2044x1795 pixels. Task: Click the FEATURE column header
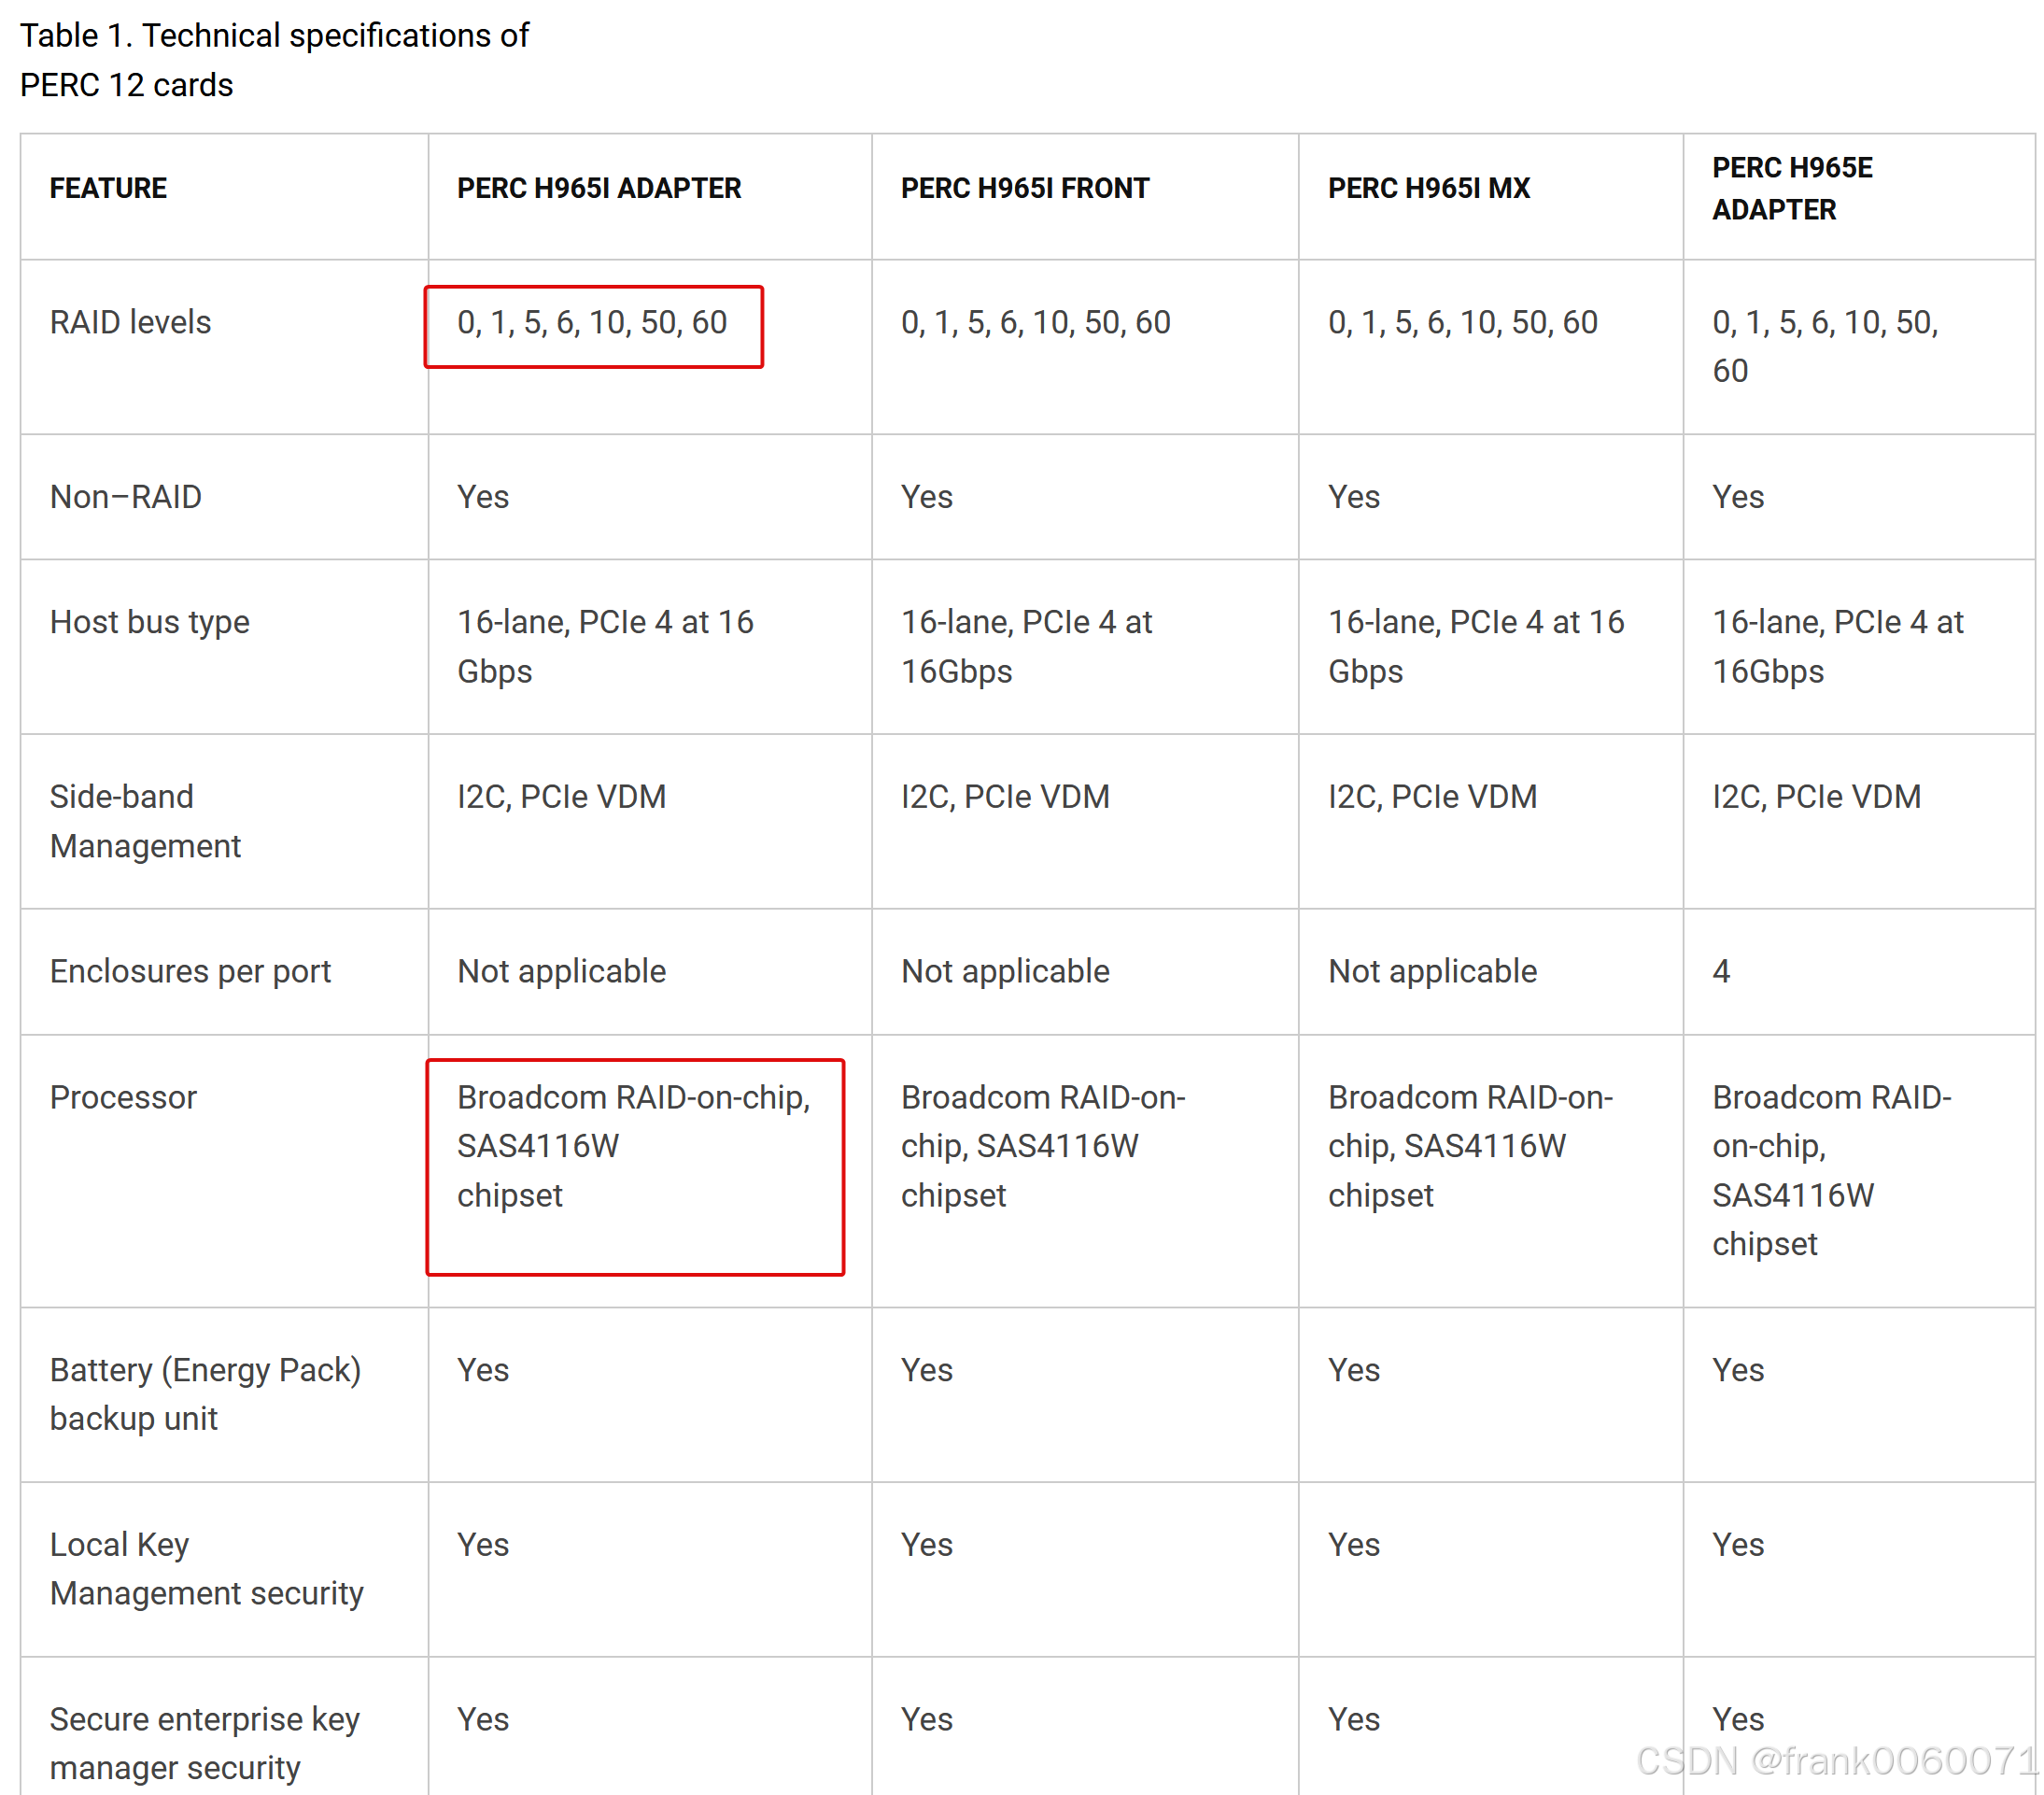coord(108,188)
